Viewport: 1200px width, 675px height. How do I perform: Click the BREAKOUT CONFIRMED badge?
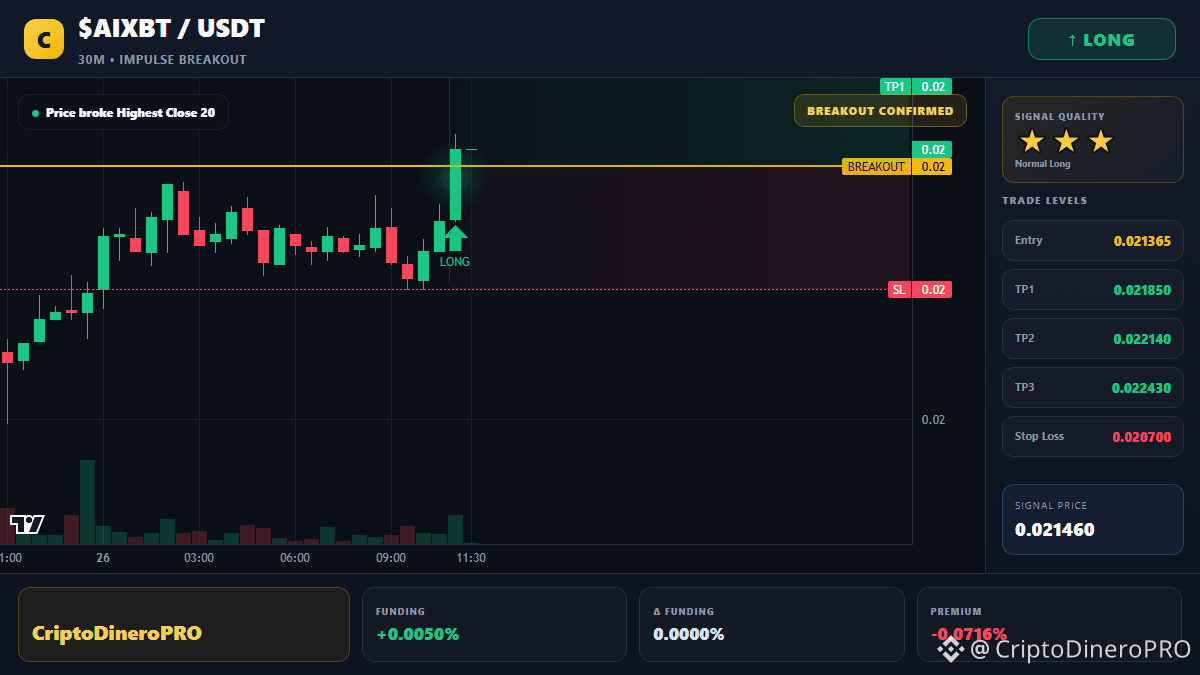[x=880, y=110]
